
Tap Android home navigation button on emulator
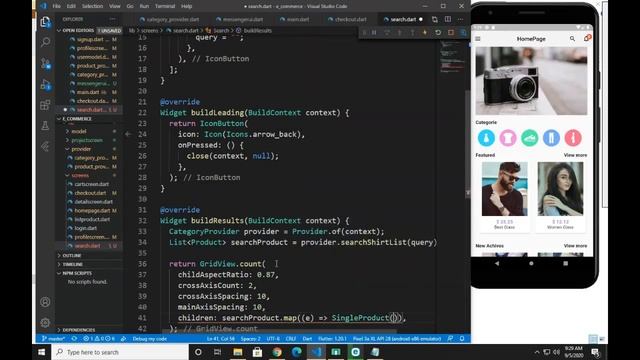(531, 264)
